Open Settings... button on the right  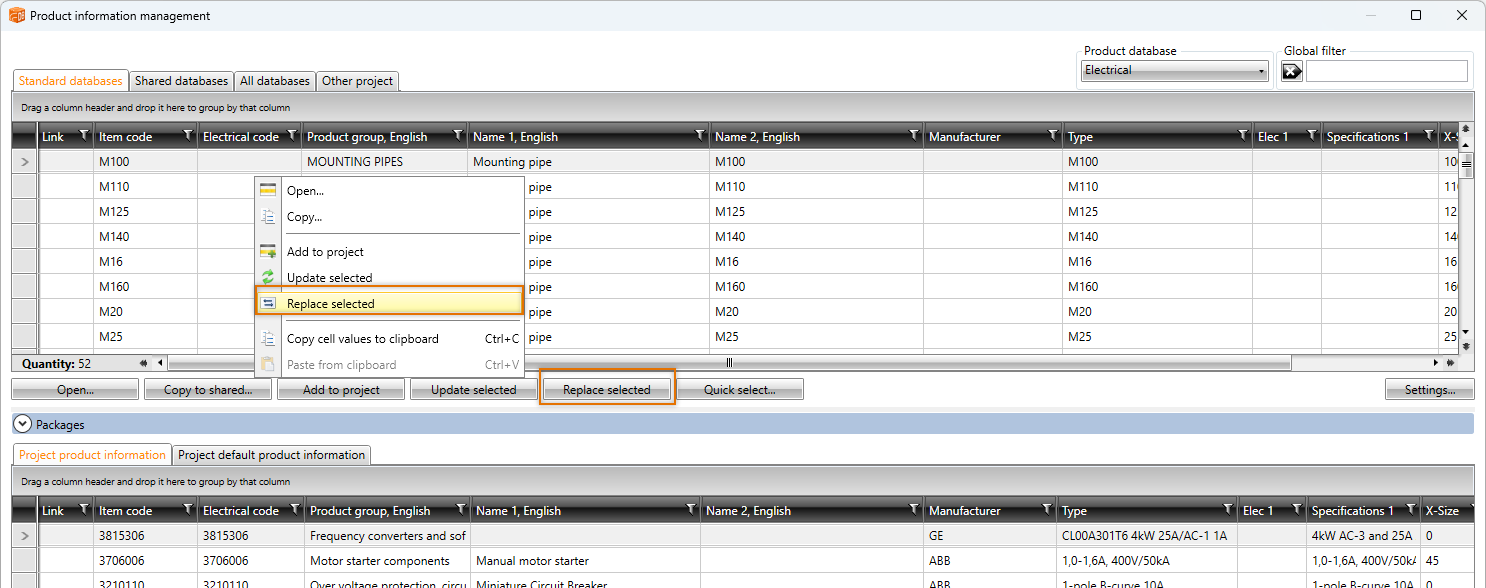coord(1429,390)
